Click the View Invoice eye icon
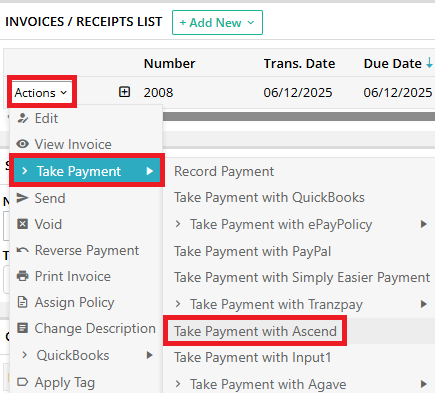Image resolution: width=435 pixels, height=393 pixels. tap(23, 144)
